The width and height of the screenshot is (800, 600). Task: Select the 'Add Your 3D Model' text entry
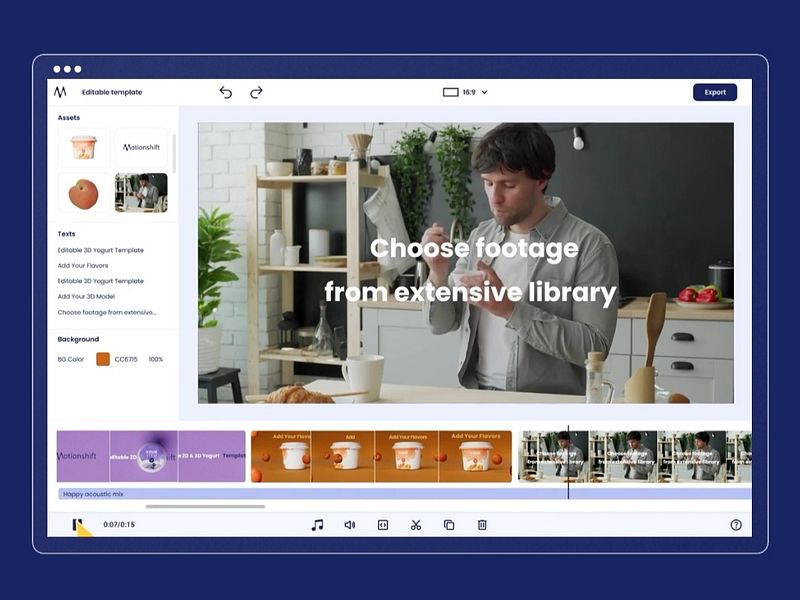(x=86, y=296)
